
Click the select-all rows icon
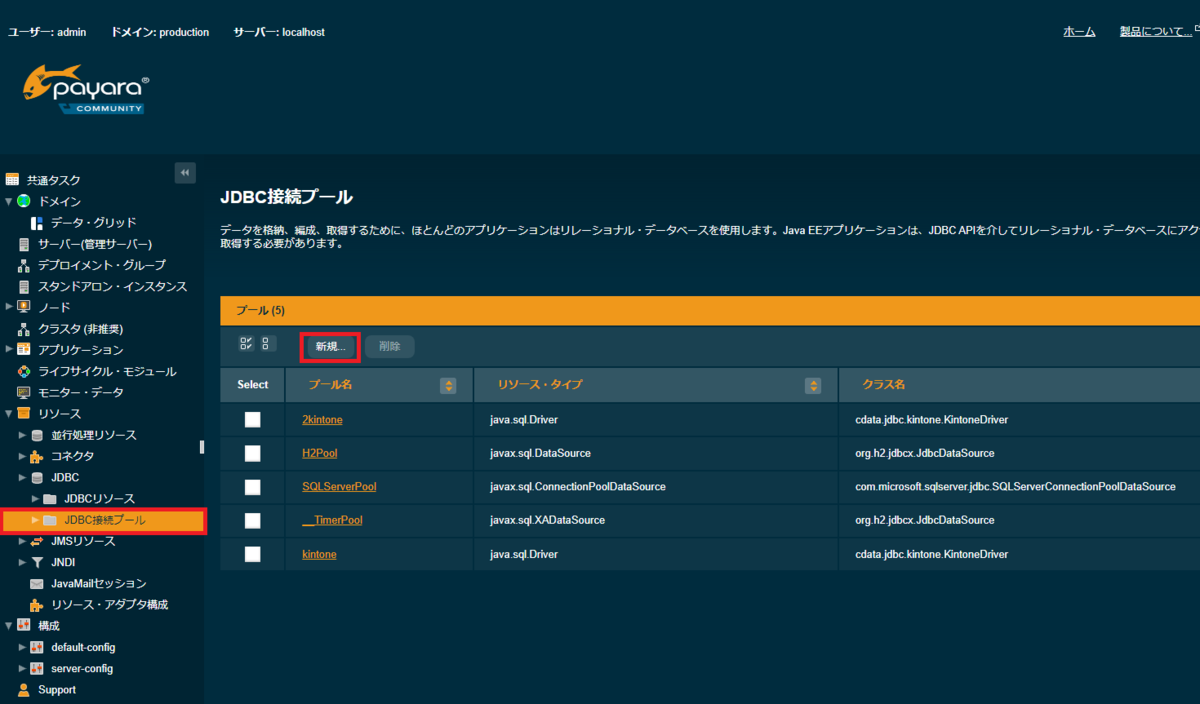tap(246, 344)
